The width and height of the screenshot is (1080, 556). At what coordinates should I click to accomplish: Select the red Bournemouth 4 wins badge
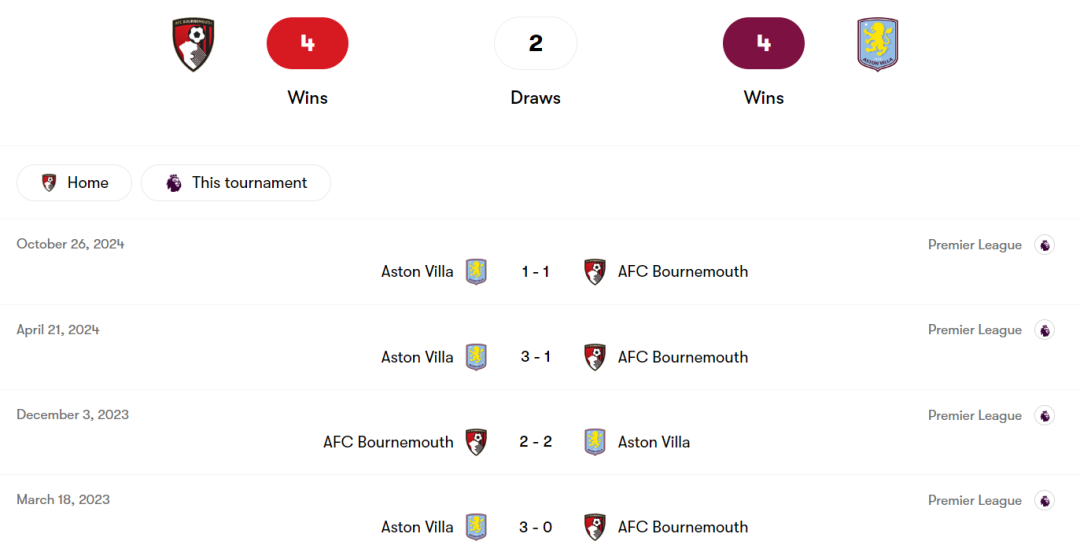tap(307, 43)
